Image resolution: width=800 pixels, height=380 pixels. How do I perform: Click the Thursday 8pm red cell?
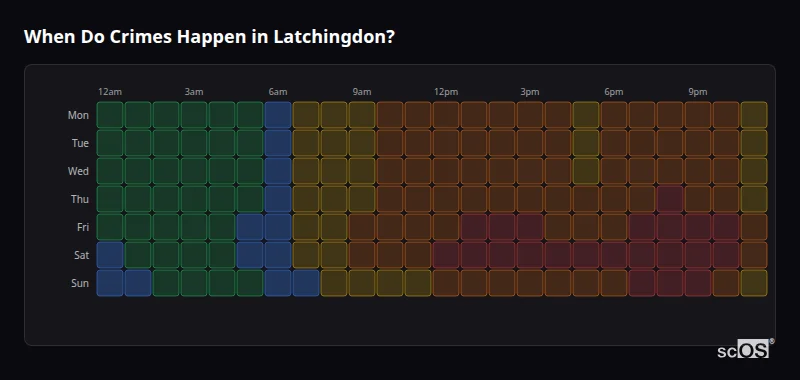tap(670, 199)
